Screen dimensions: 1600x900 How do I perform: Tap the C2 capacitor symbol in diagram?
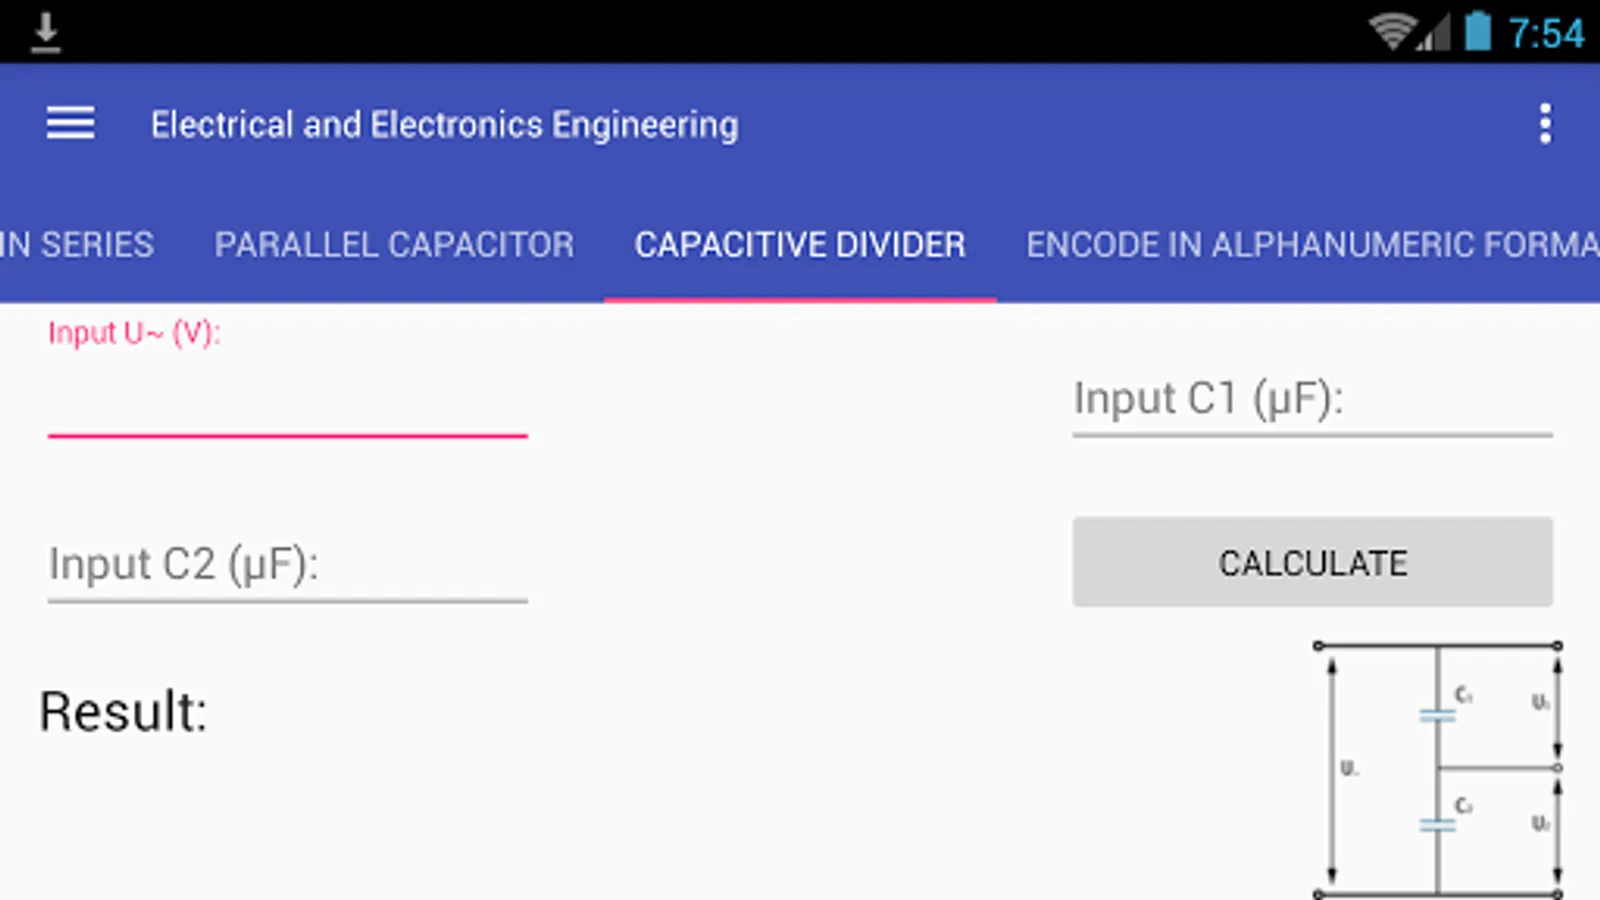point(1438,825)
